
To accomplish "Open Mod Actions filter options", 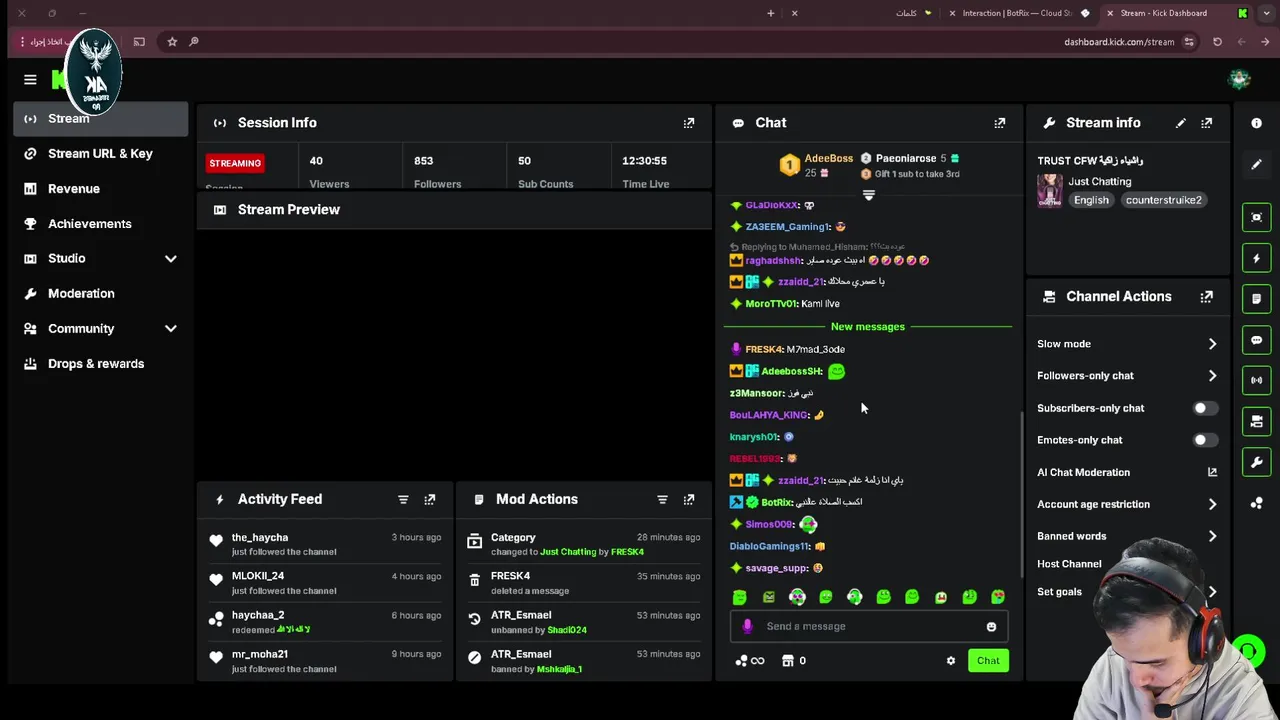I will pyautogui.click(x=662, y=499).
